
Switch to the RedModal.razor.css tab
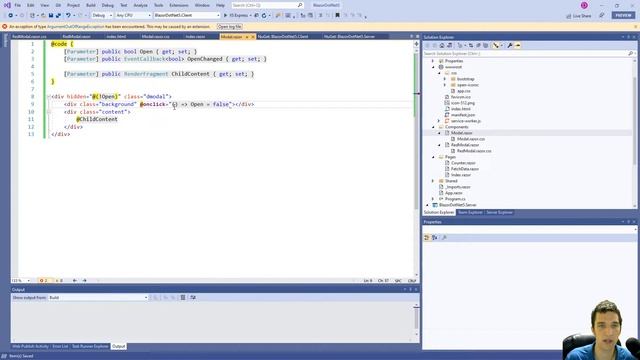click(x=29, y=36)
